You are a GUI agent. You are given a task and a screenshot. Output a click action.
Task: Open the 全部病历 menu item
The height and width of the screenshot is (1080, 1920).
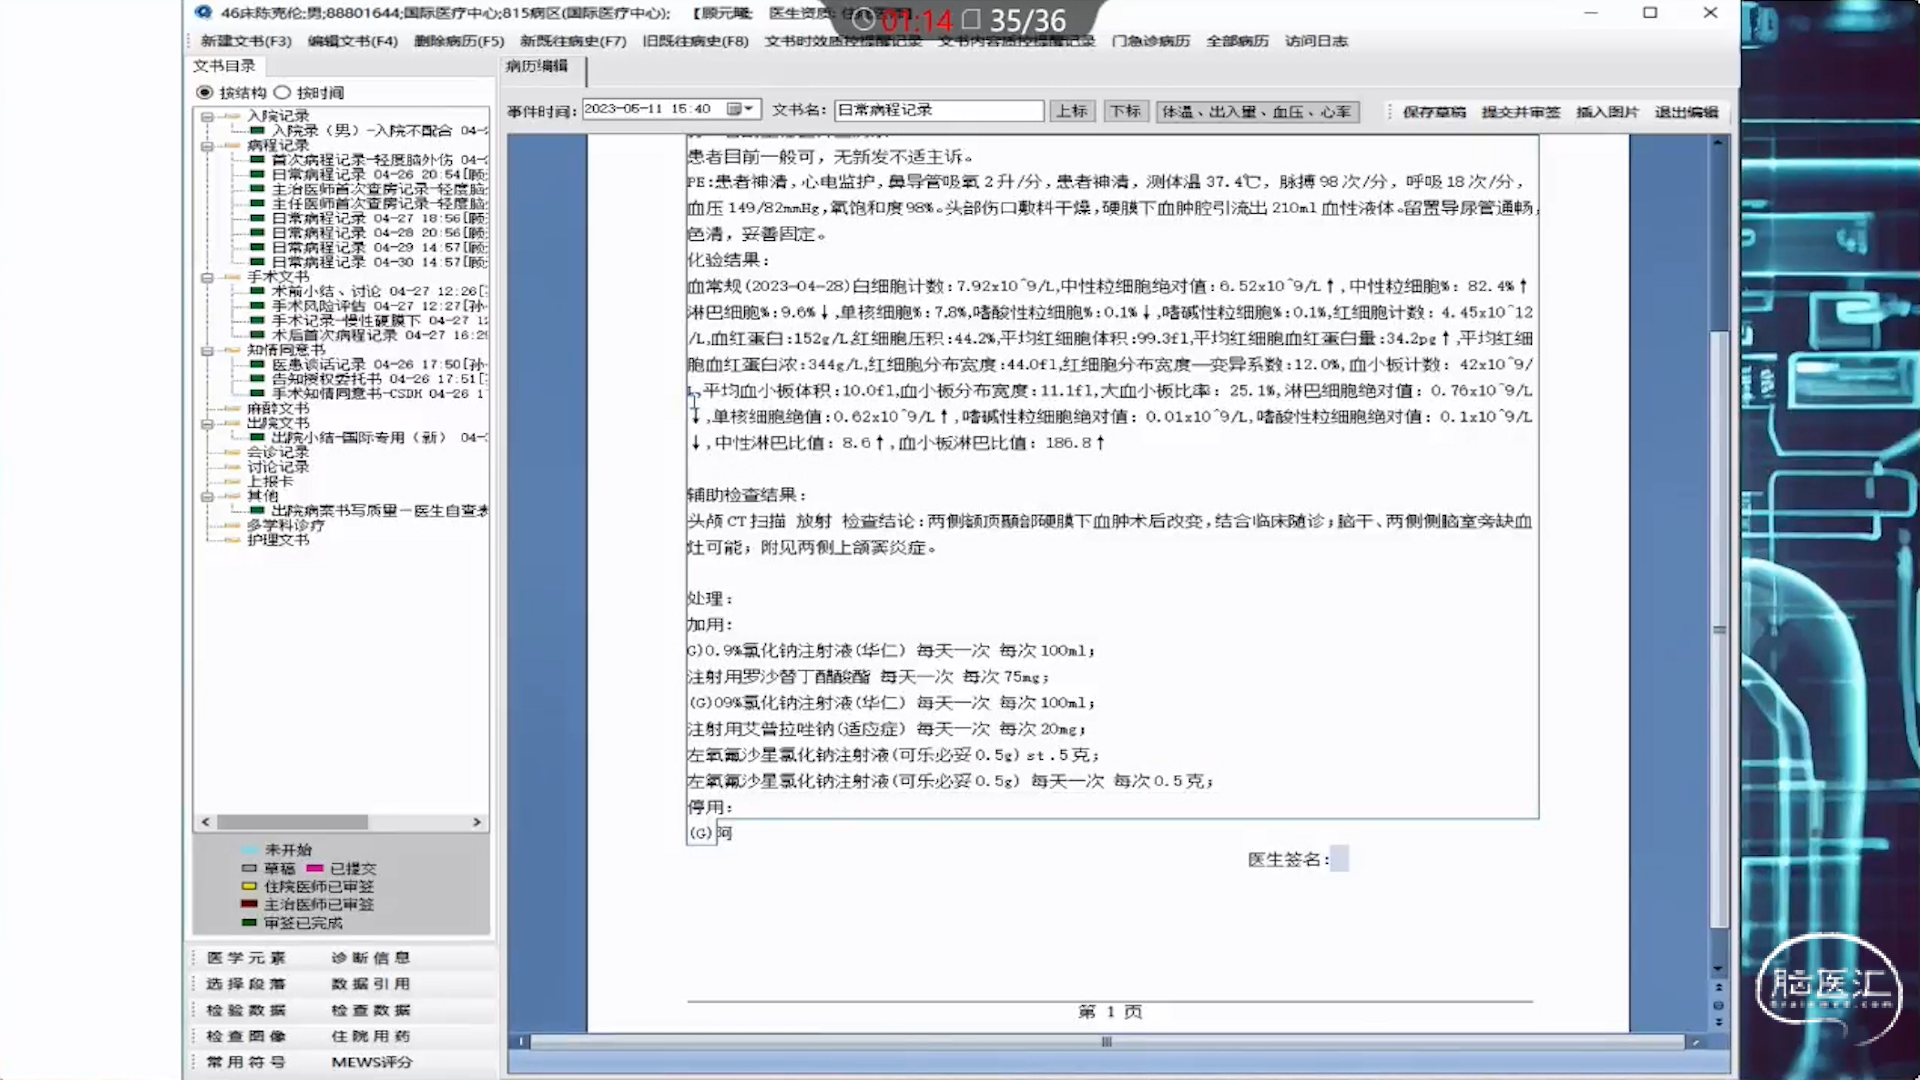click(x=1237, y=41)
